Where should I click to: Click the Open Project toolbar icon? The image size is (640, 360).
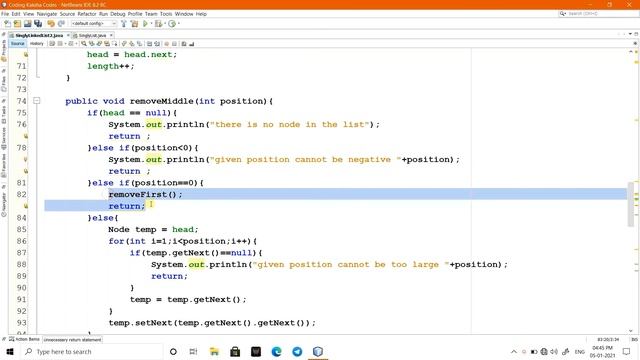pos(28,24)
